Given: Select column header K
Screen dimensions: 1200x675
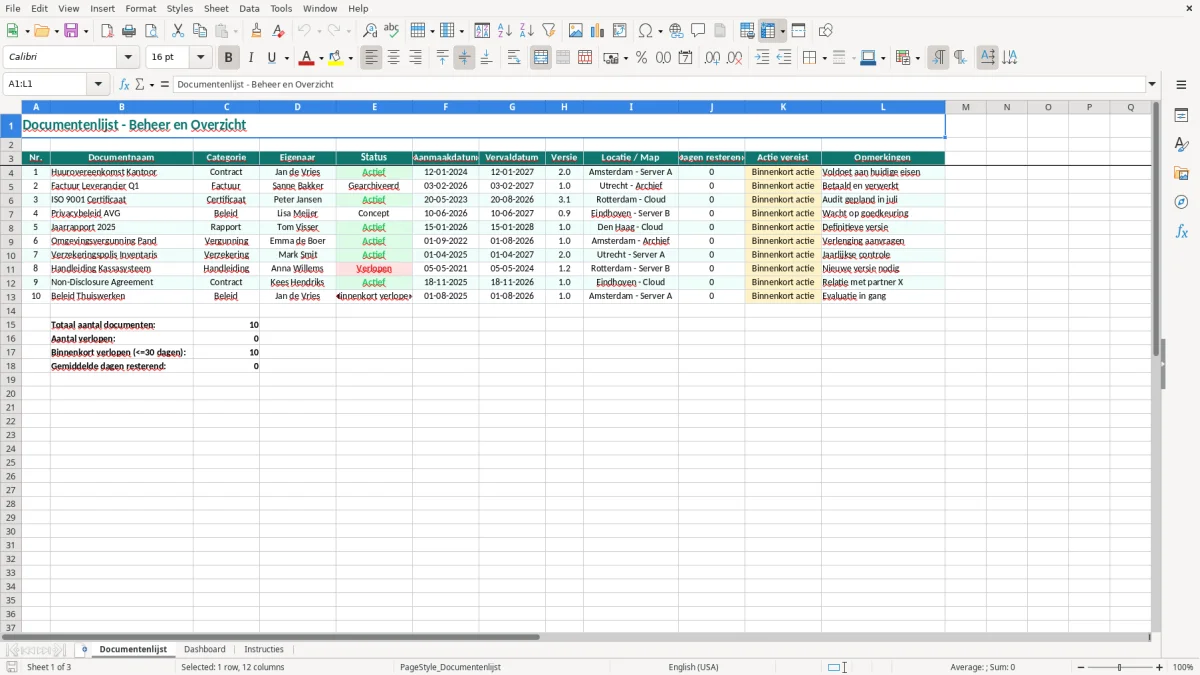Looking at the screenshot, I should [783, 107].
